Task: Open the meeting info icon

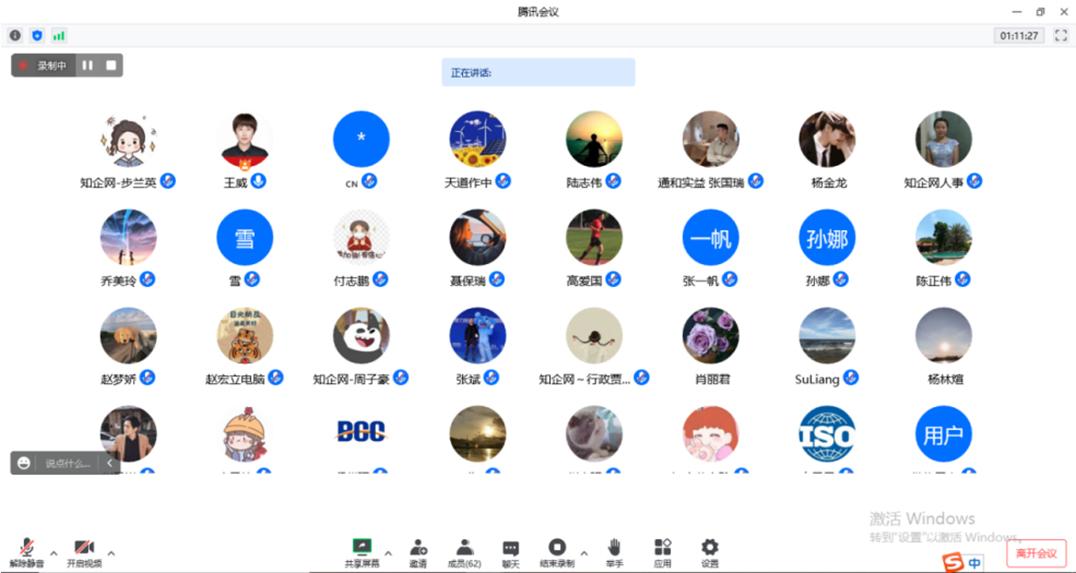Action: [15, 36]
